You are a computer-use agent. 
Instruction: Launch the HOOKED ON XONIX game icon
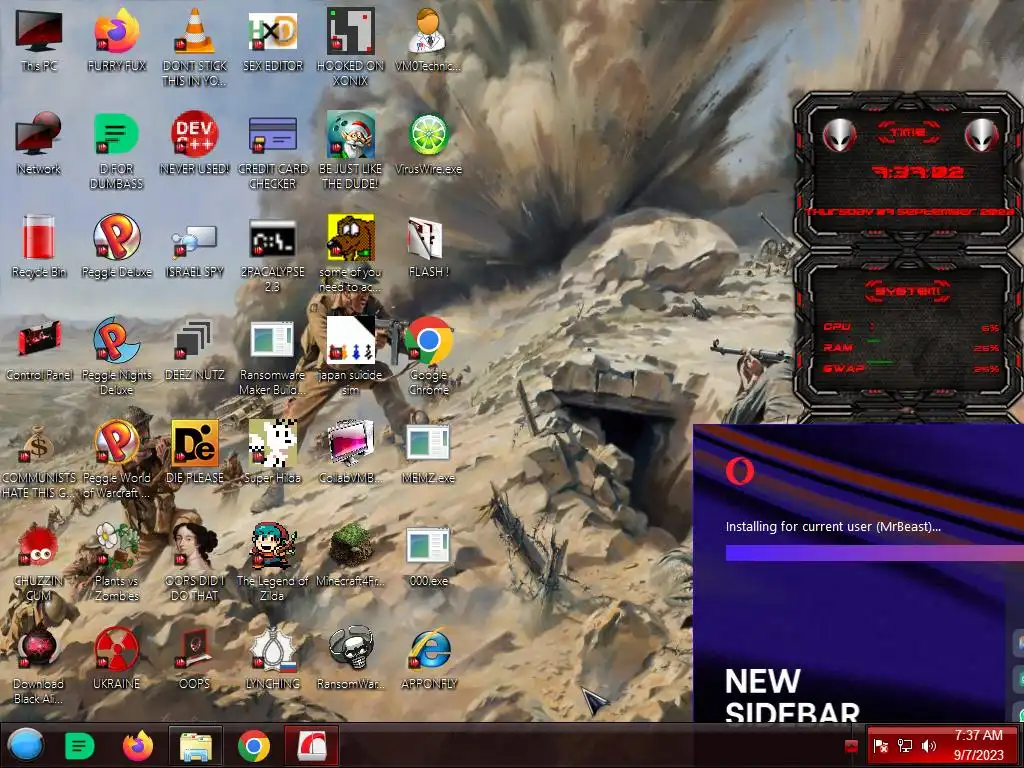tap(351, 46)
